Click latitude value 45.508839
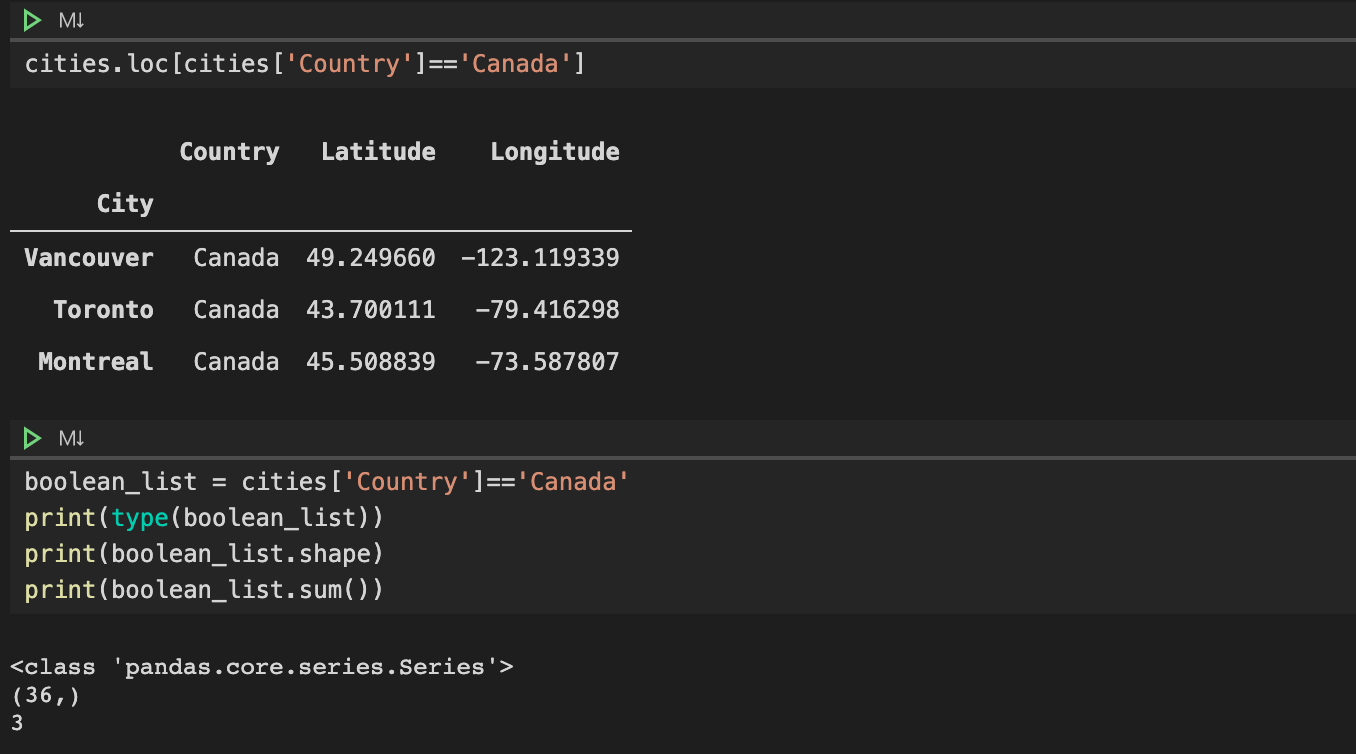The image size is (1356, 754). tap(371, 362)
